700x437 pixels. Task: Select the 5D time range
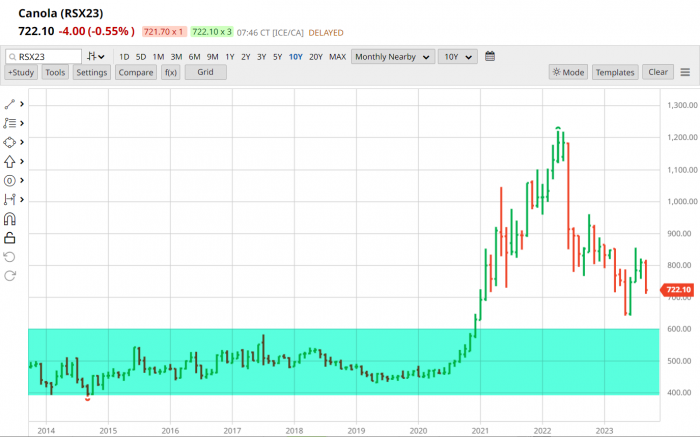[x=141, y=57]
